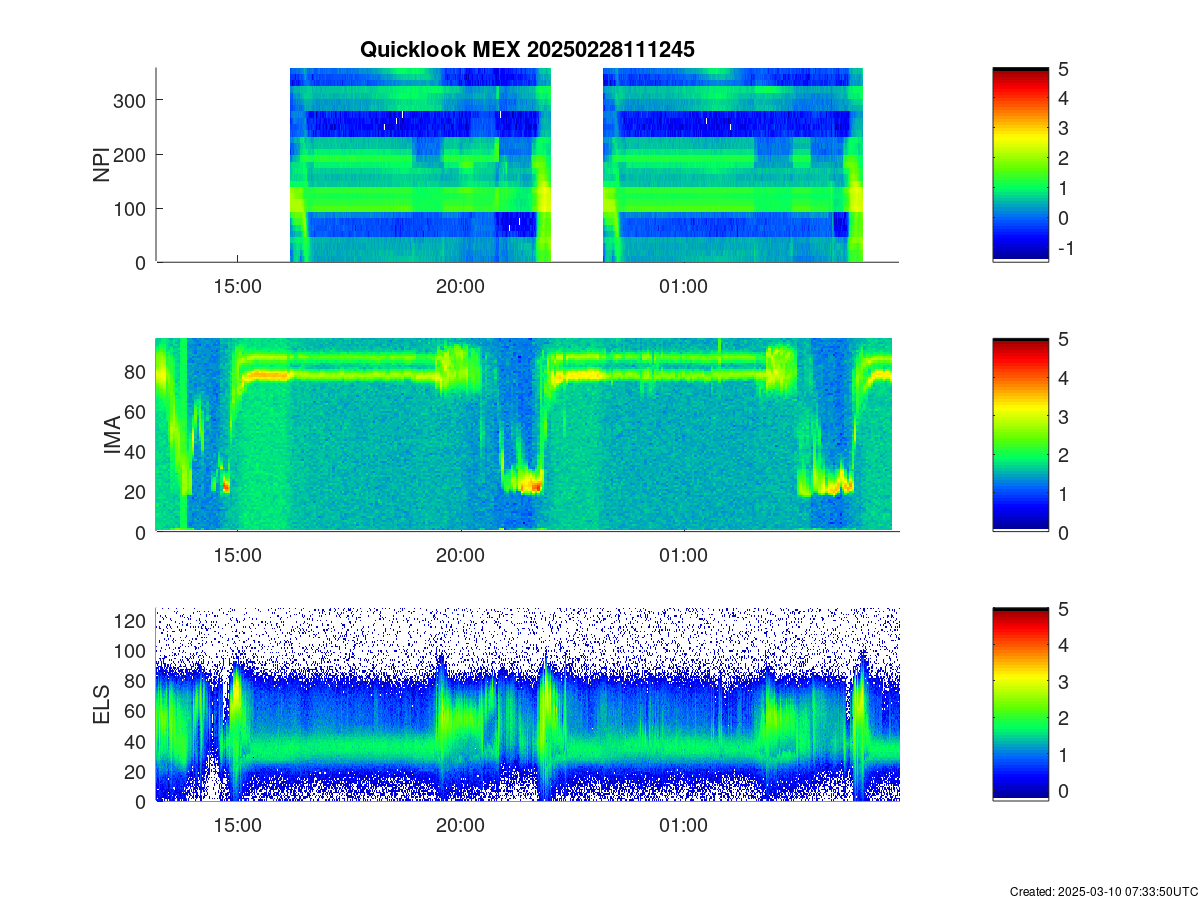Click the 4 label on IMA colorbar
Viewport: 1200px width, 900px height.
[1064, 378]
